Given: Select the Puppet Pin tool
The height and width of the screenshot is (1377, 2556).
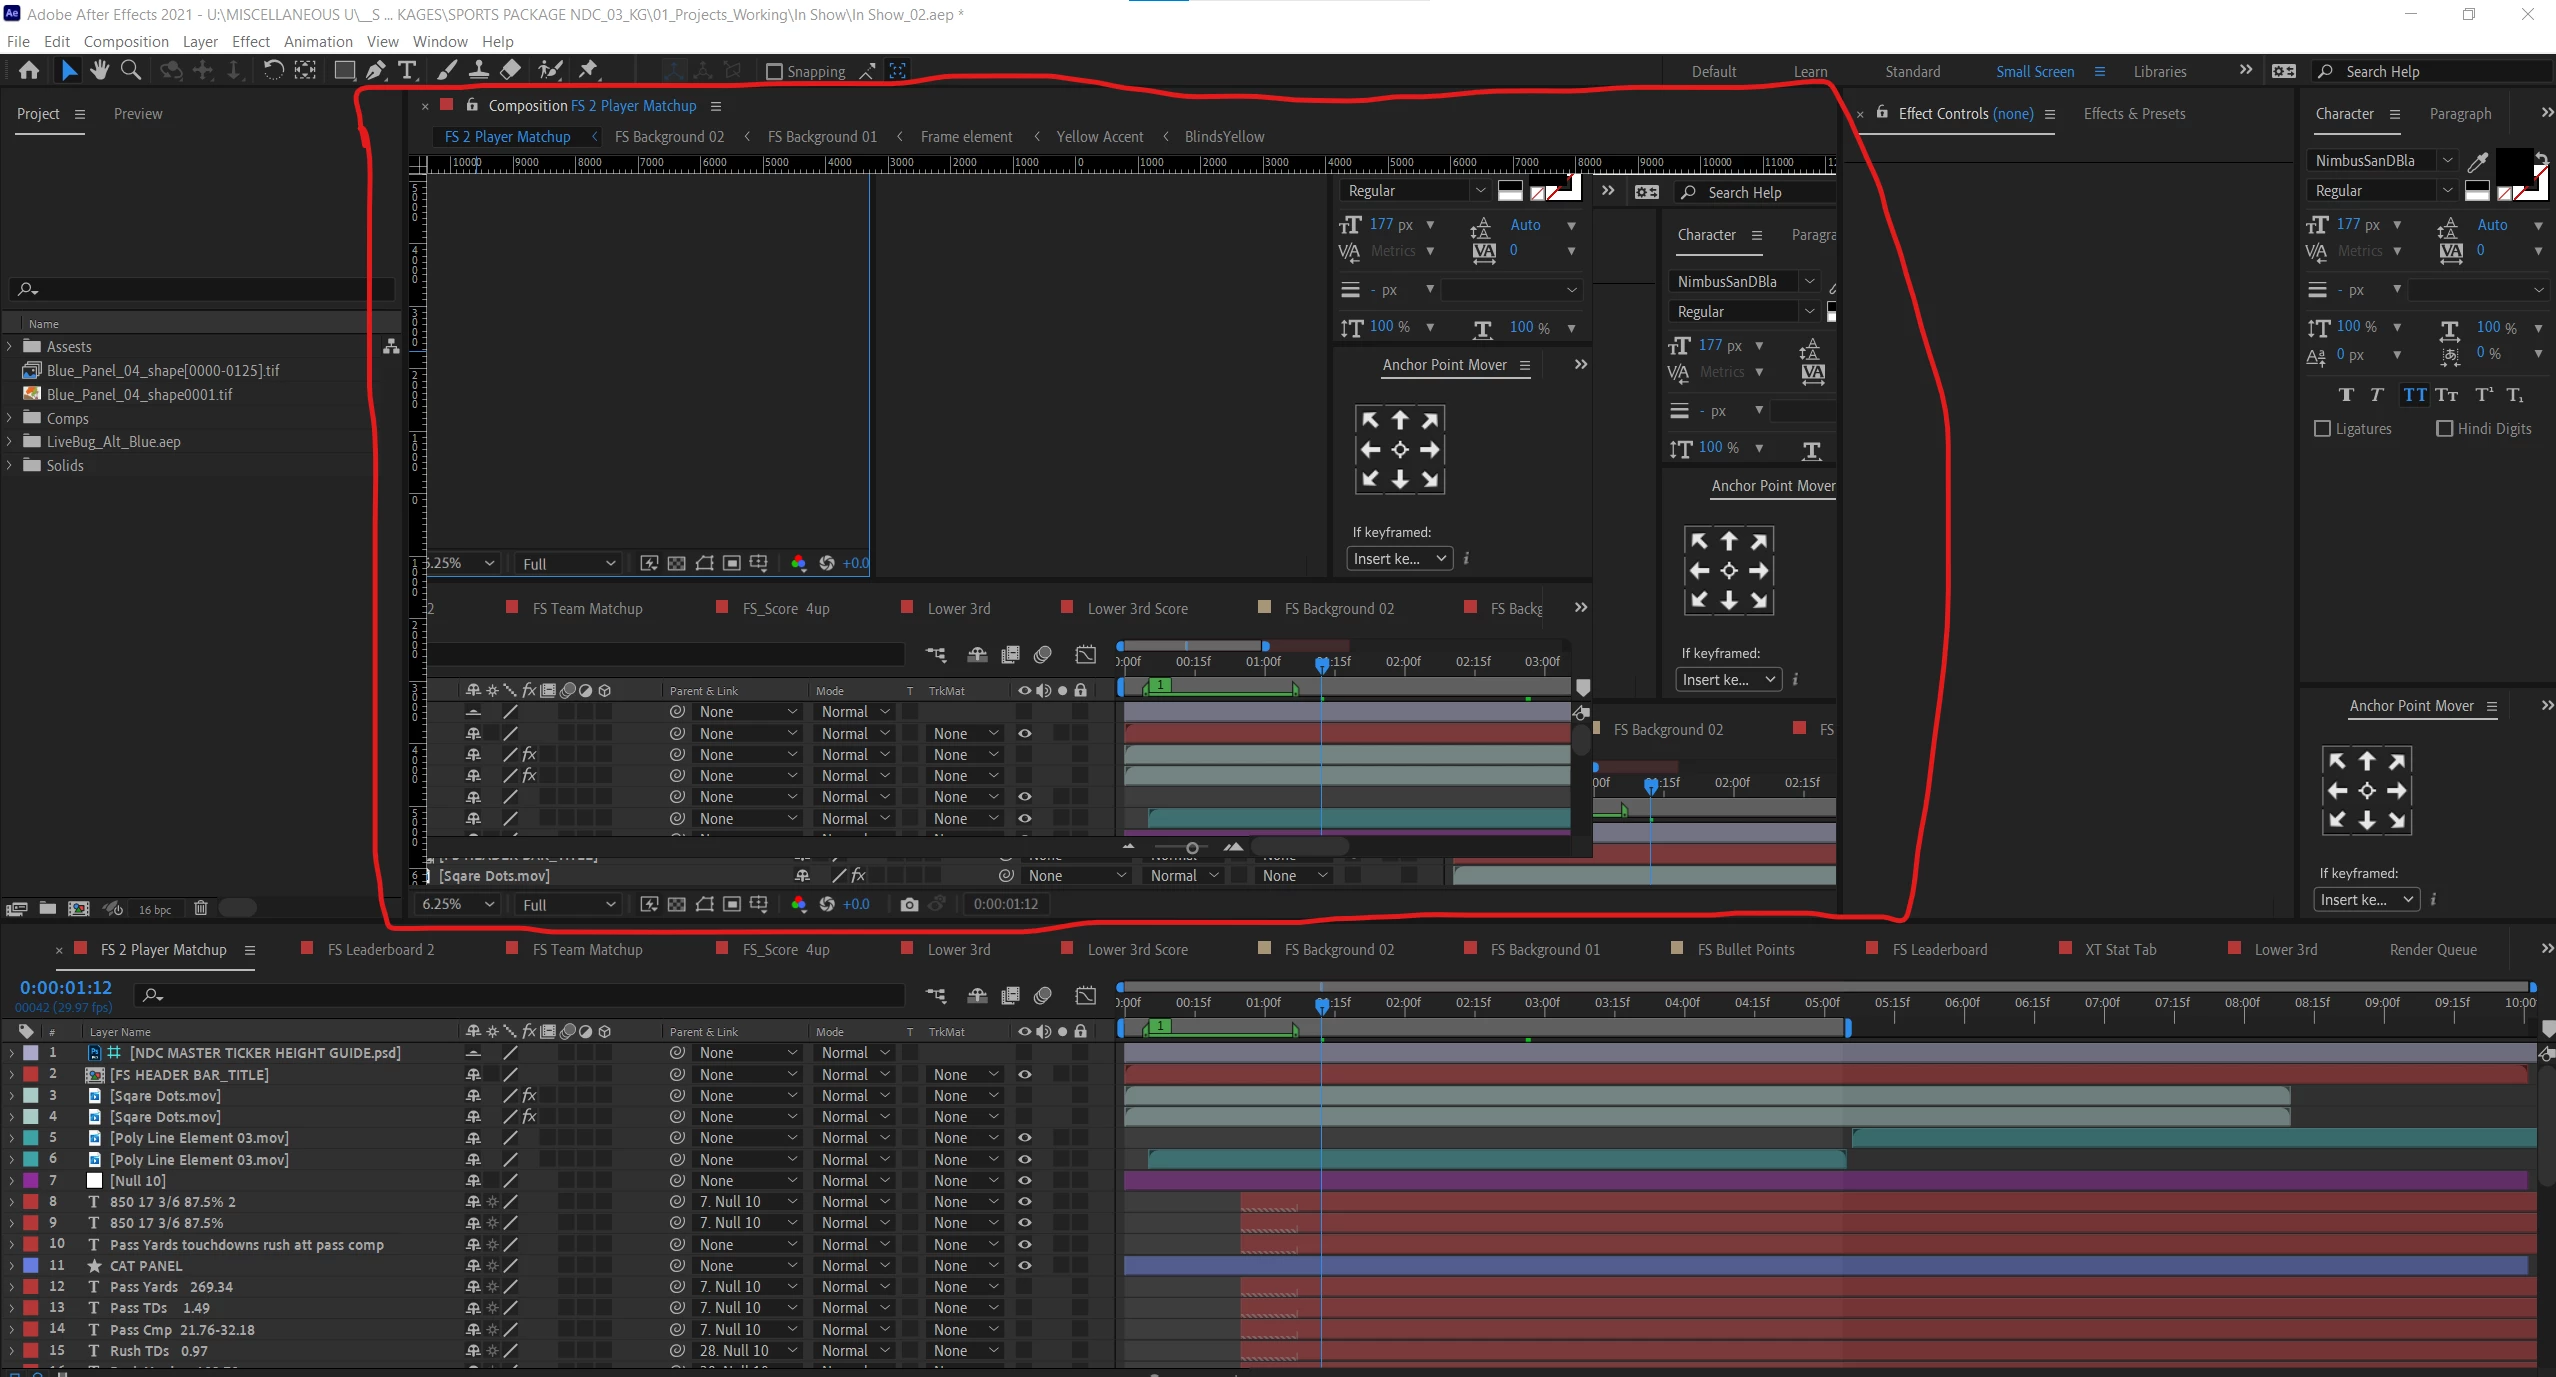Looking at the screenshot, I should 588,70.
